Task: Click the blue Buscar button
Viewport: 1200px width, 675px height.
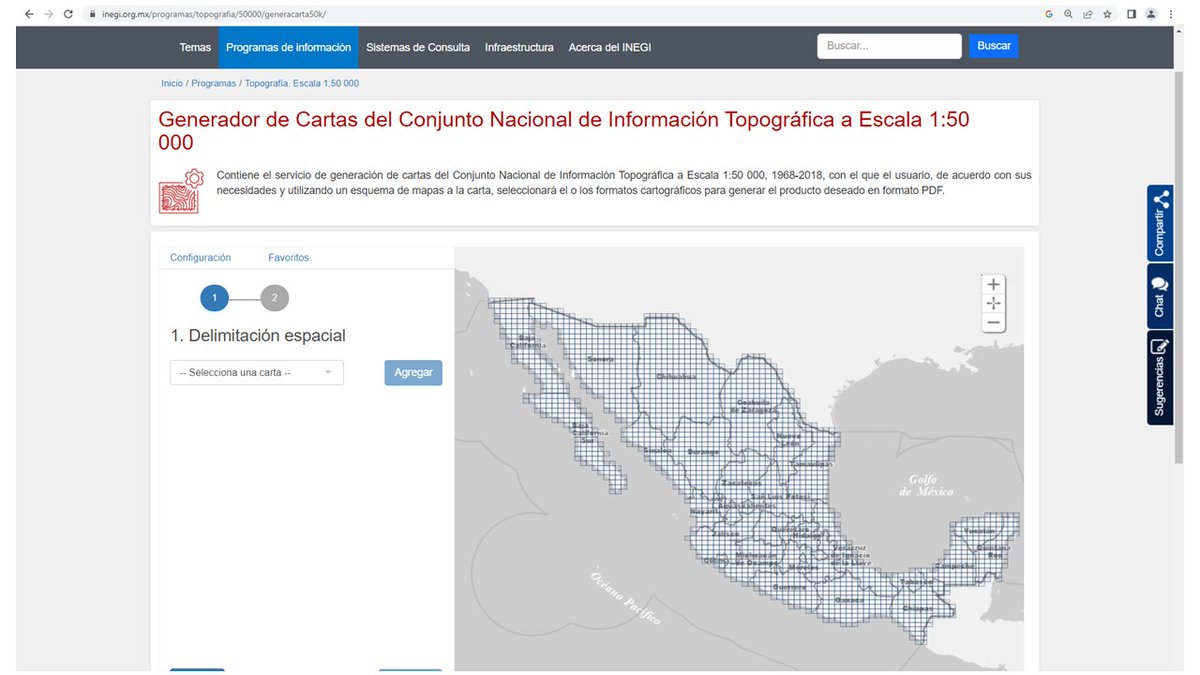Action: pos(993,46)
